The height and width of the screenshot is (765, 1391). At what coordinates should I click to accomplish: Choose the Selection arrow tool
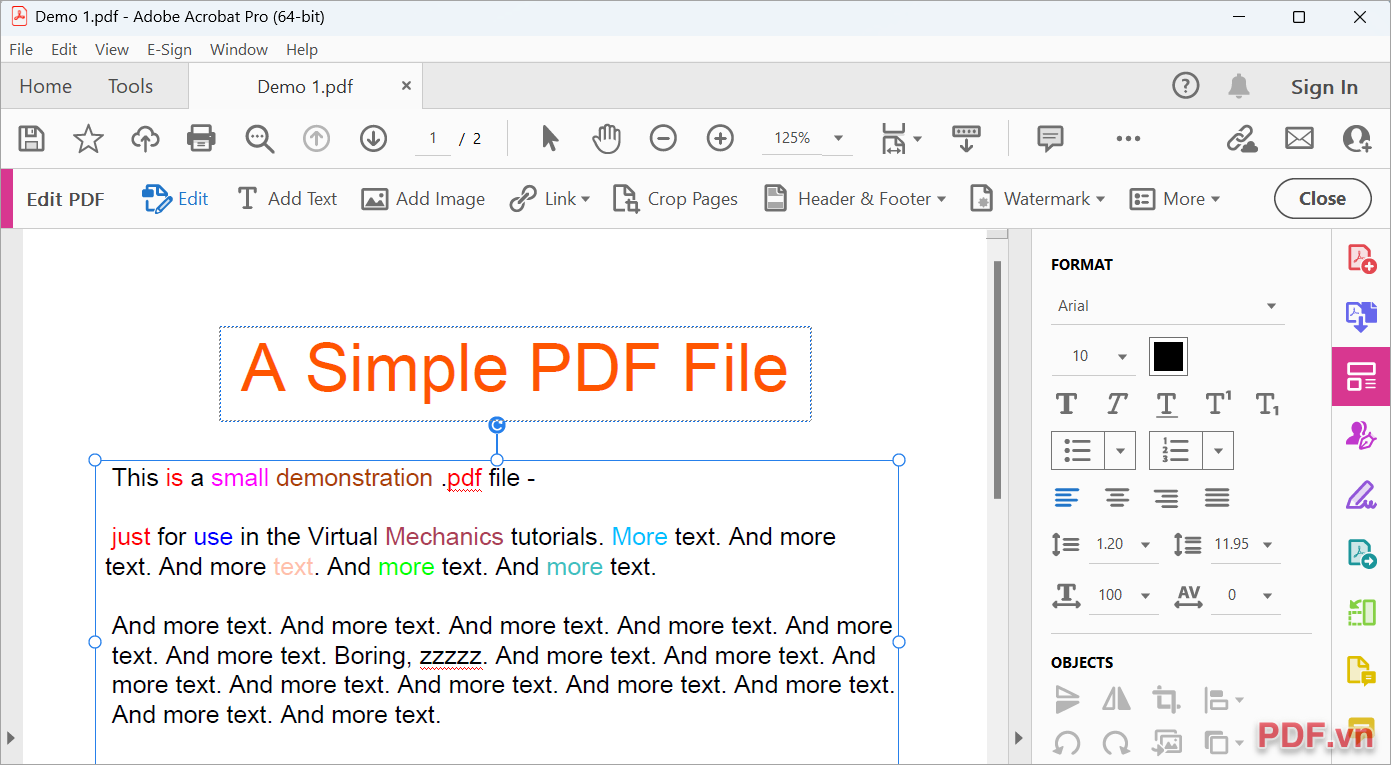point(549,138)
